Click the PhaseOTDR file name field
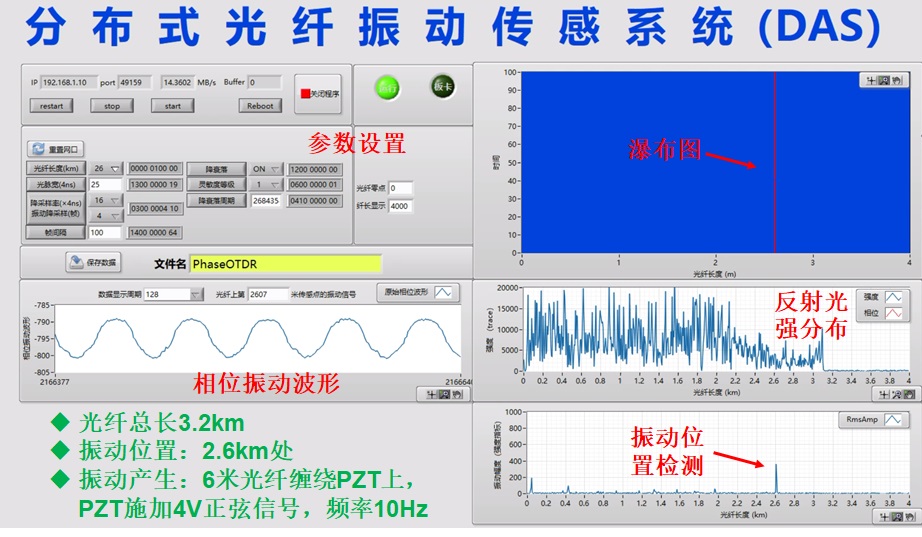 285,264
